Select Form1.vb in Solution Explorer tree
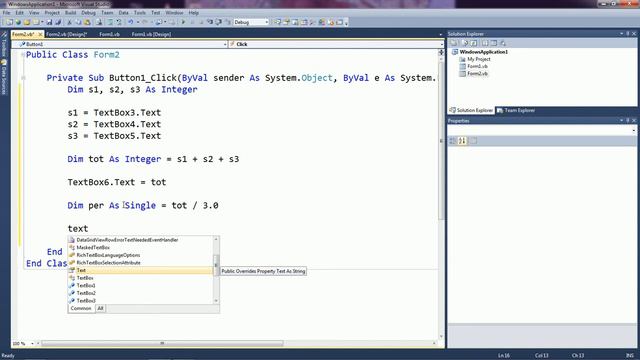Screen dimensions: 640x360 pos(477,66)
